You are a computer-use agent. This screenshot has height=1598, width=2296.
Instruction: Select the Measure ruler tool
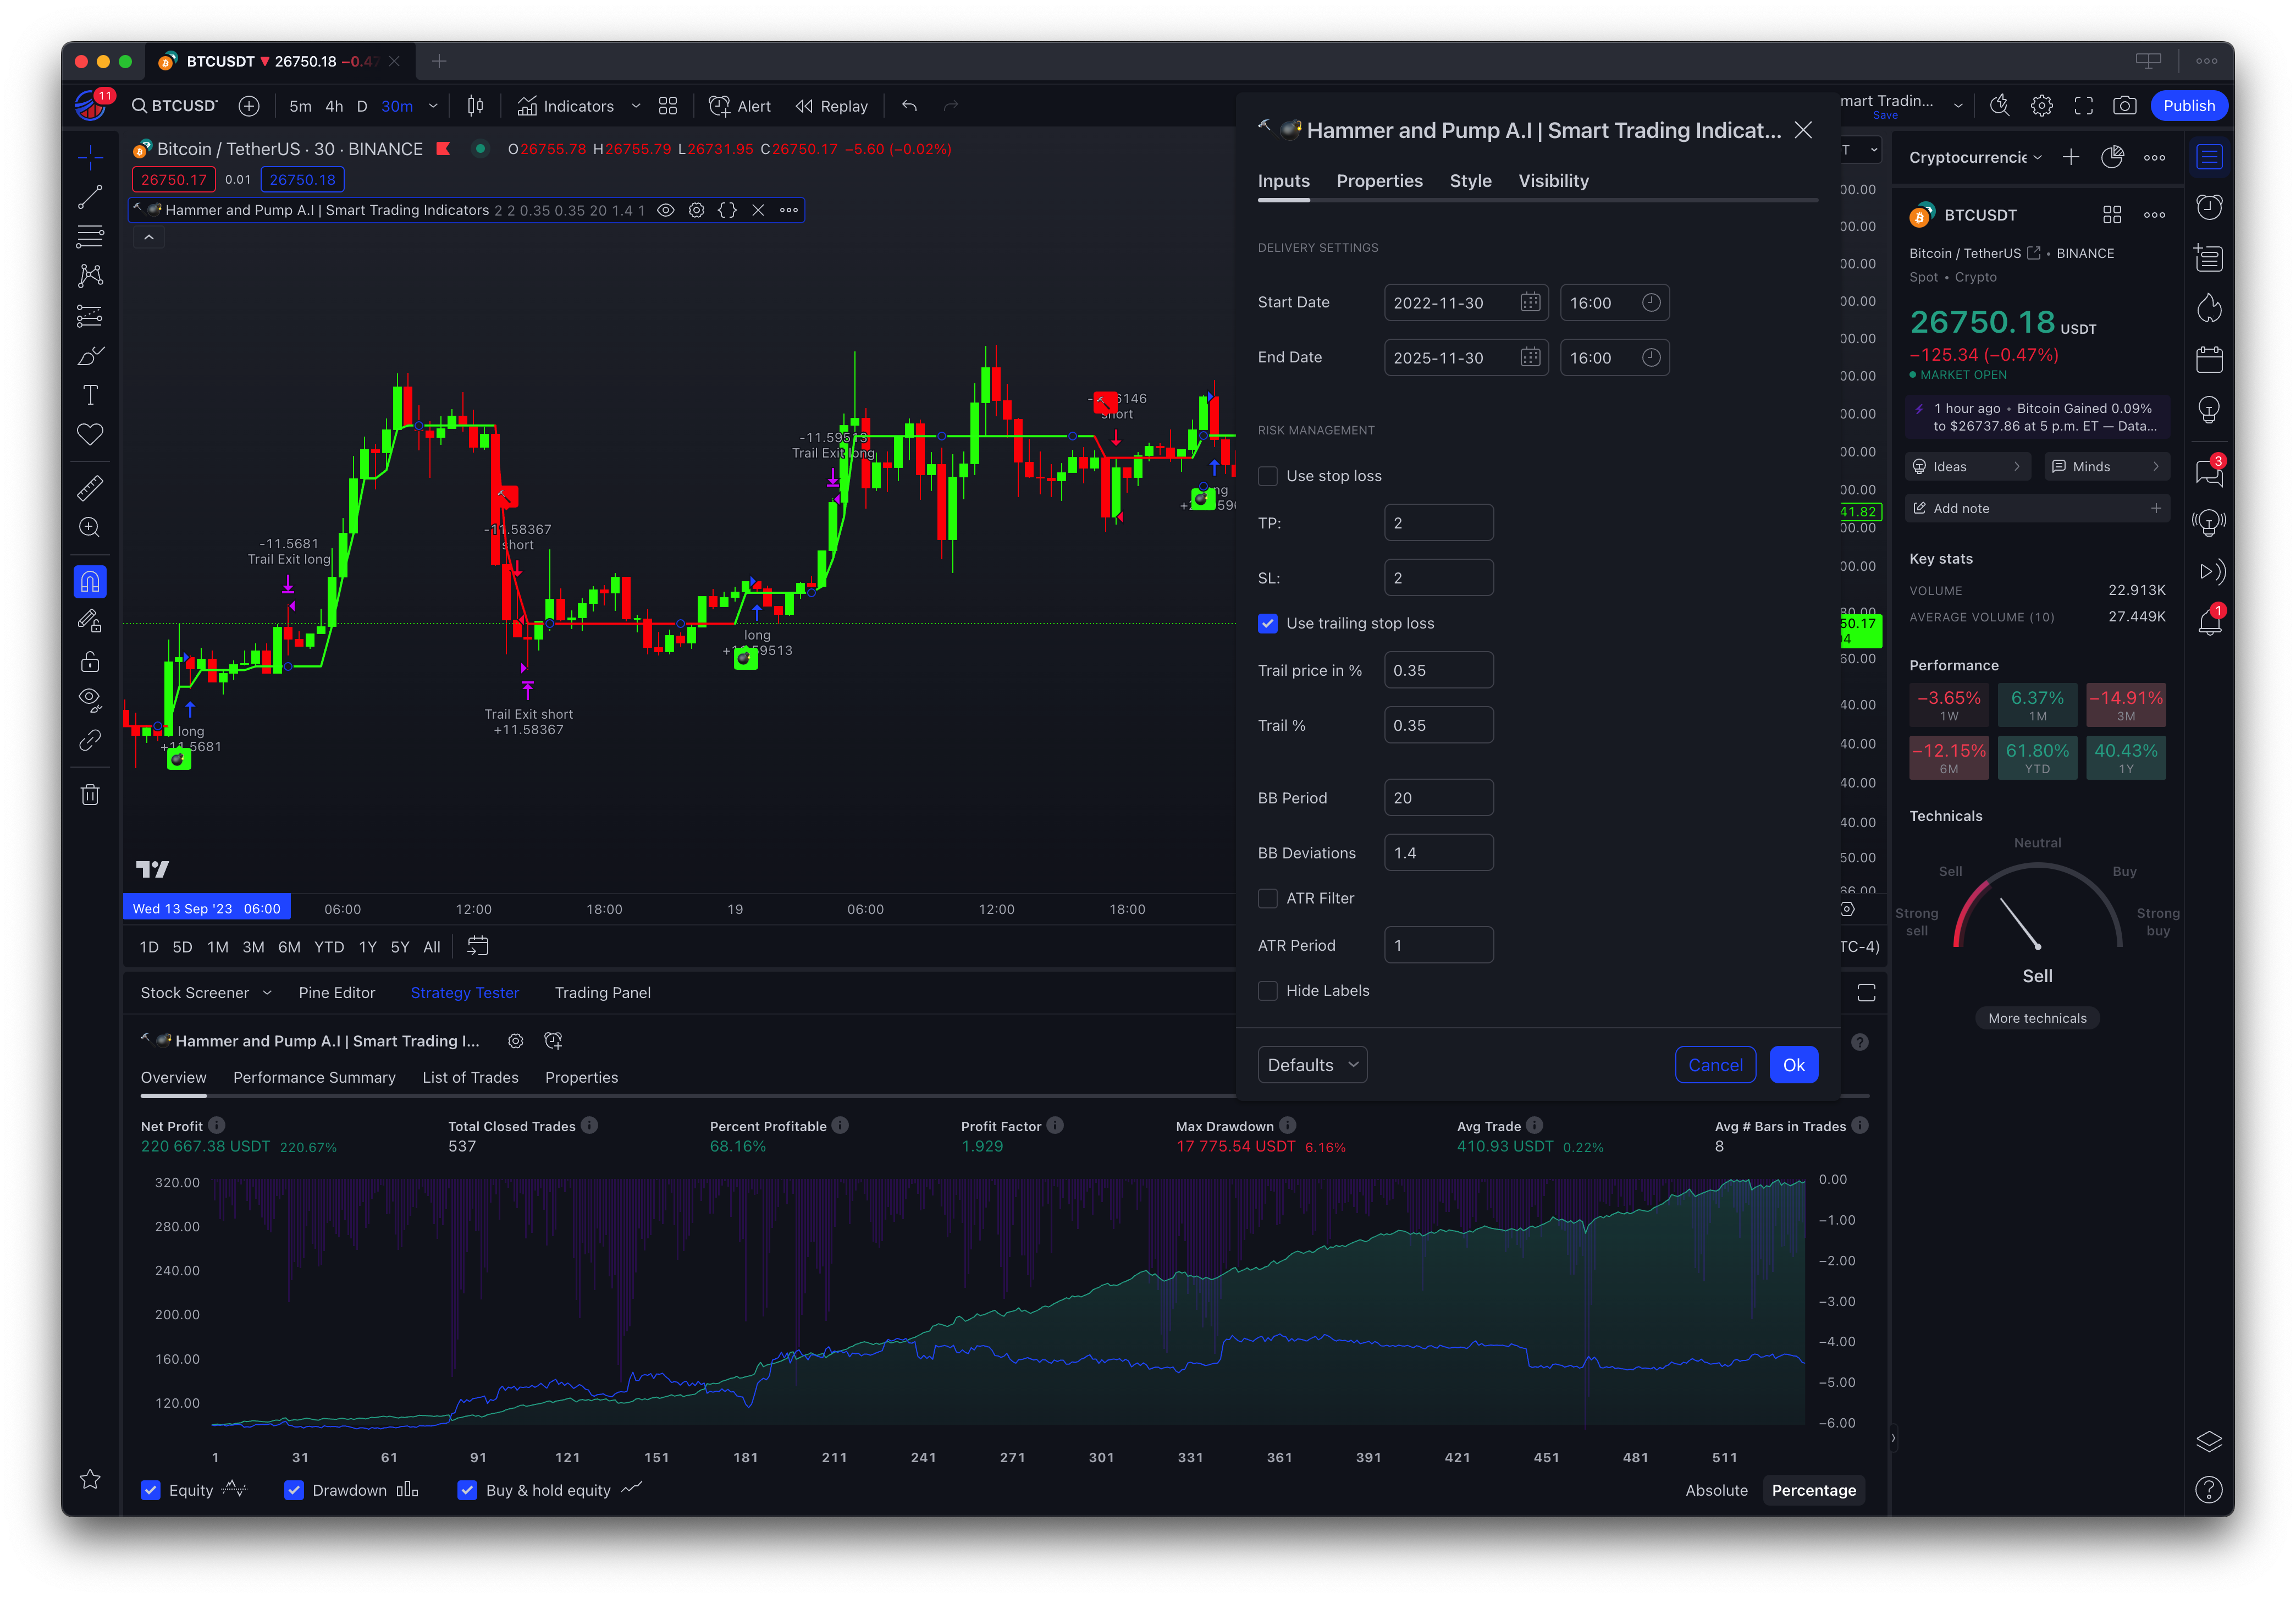coord(90,488)
